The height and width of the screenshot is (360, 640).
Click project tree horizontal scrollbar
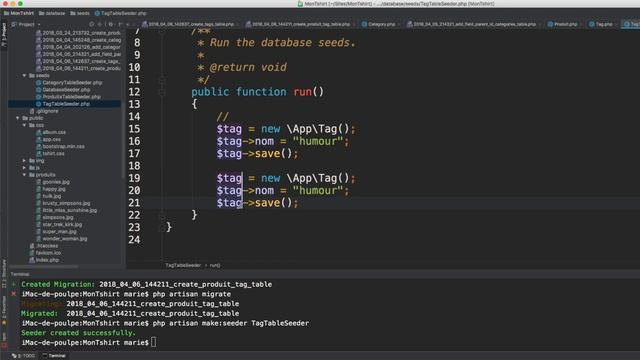click(44, 267)
